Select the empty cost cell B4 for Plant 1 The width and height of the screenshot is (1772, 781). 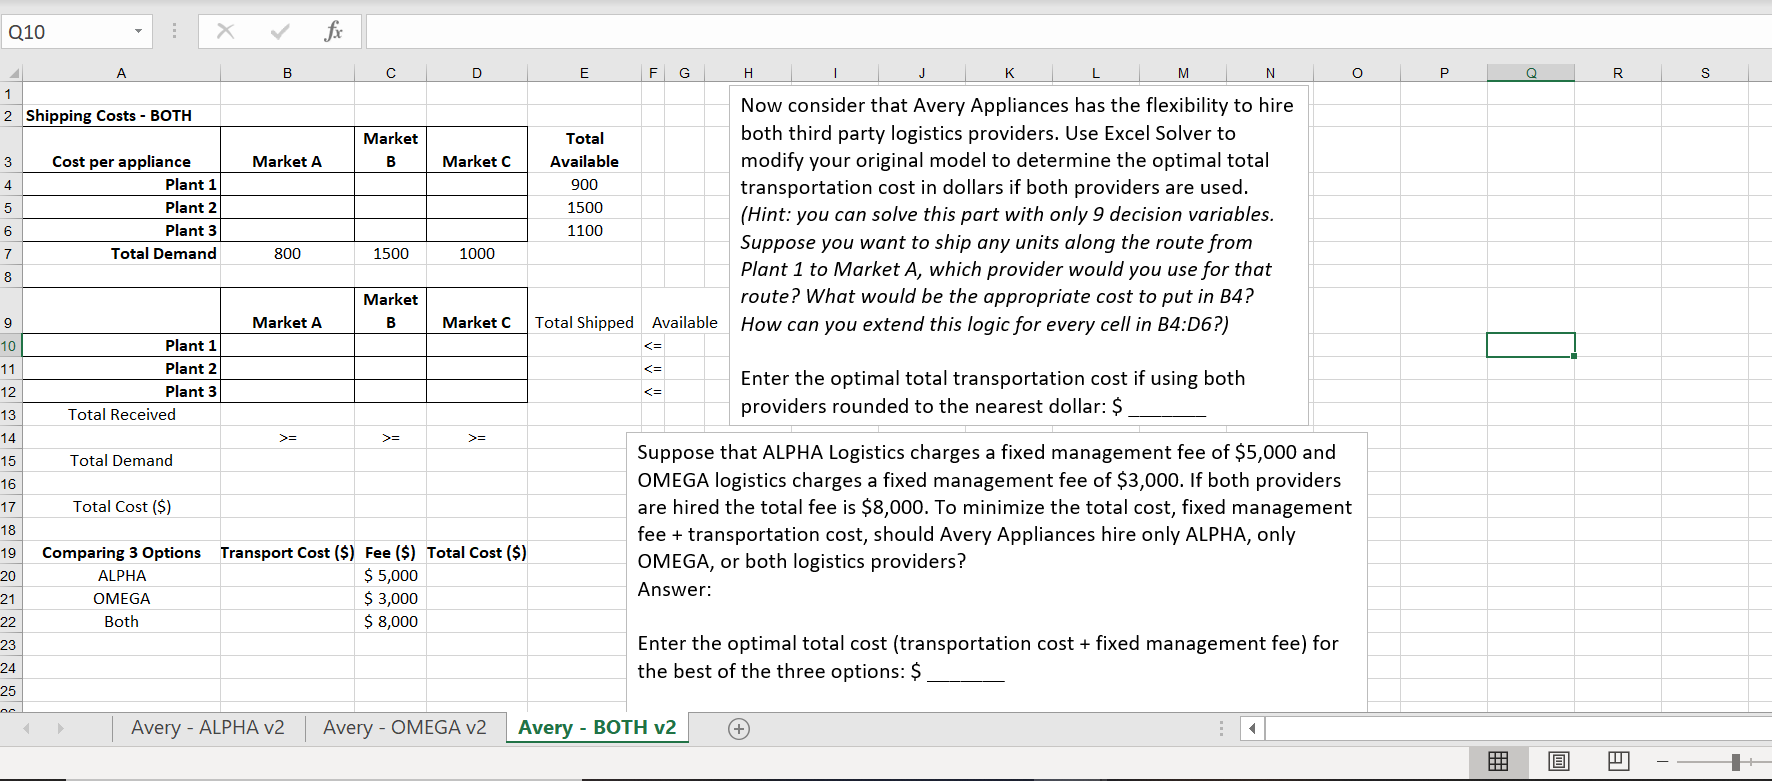pos(287,185)
